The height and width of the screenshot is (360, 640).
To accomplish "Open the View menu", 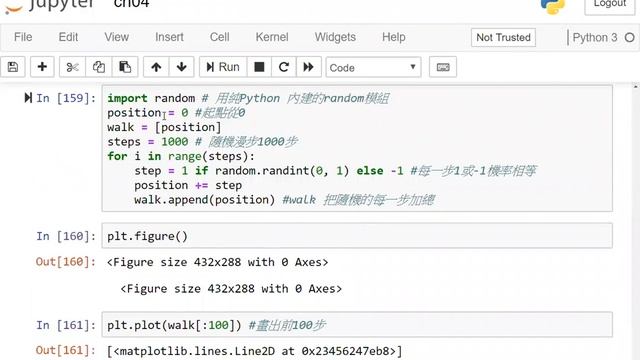I will pyautogui.click(x=117, y=37).
